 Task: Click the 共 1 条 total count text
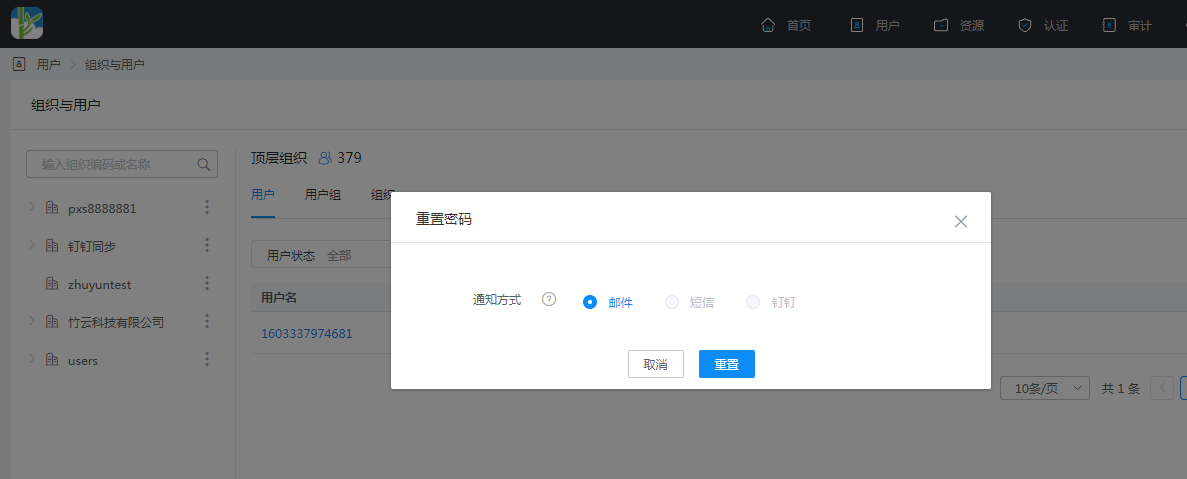tap(1120, 389)
